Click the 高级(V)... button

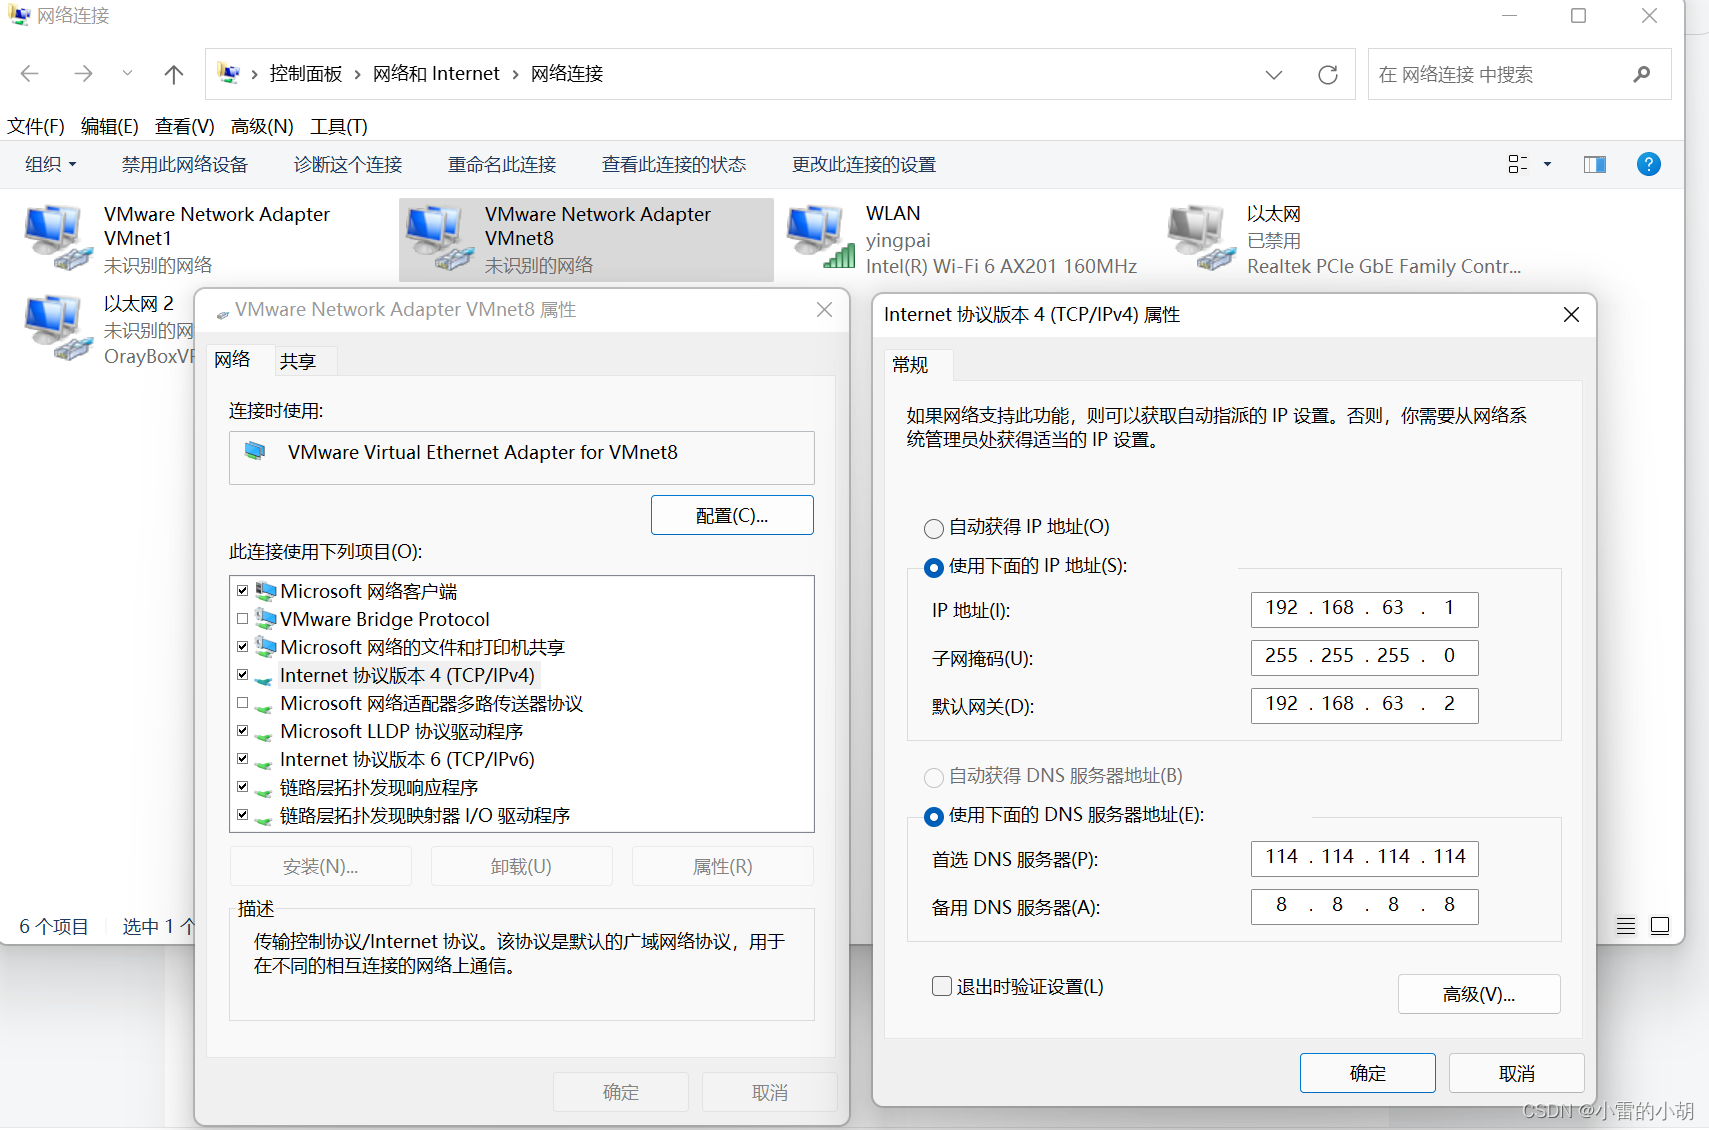pyautogui.click(x=1479, y=994)
